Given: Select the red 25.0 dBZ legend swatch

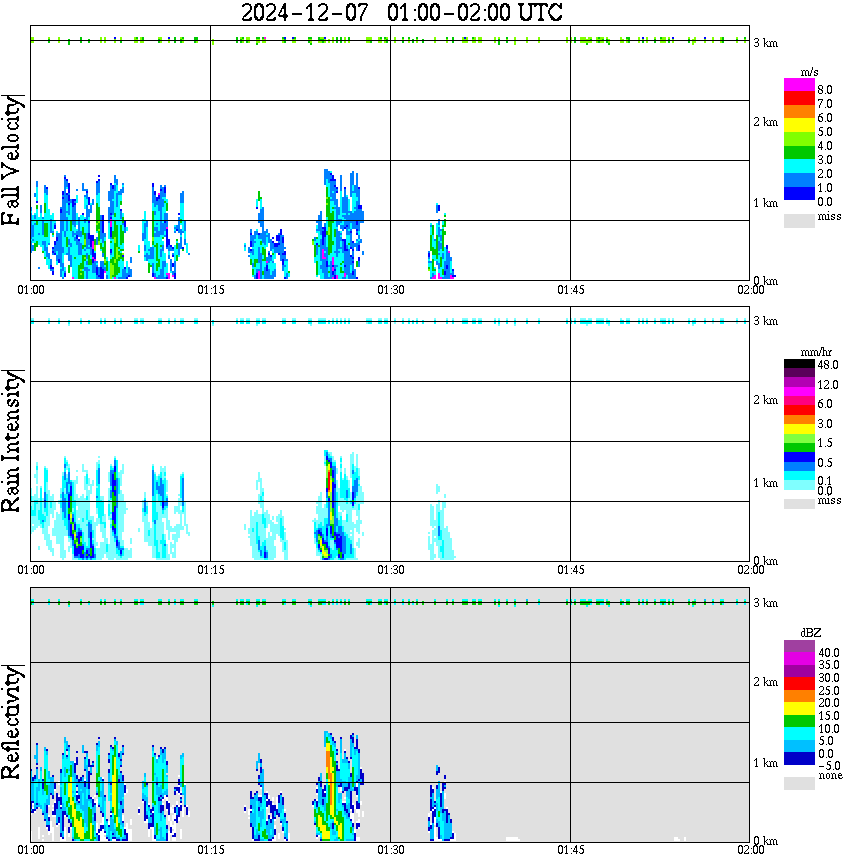Looking at the screenshot, I should 799,684.
